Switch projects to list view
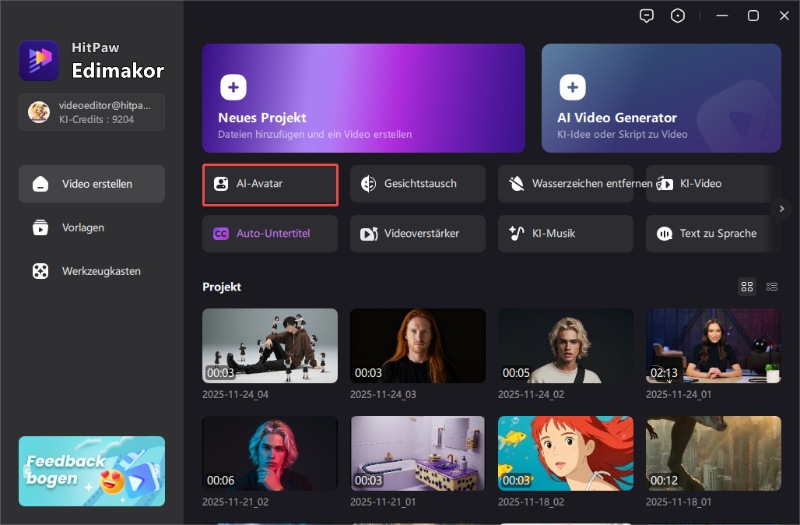 coord(772,287)
